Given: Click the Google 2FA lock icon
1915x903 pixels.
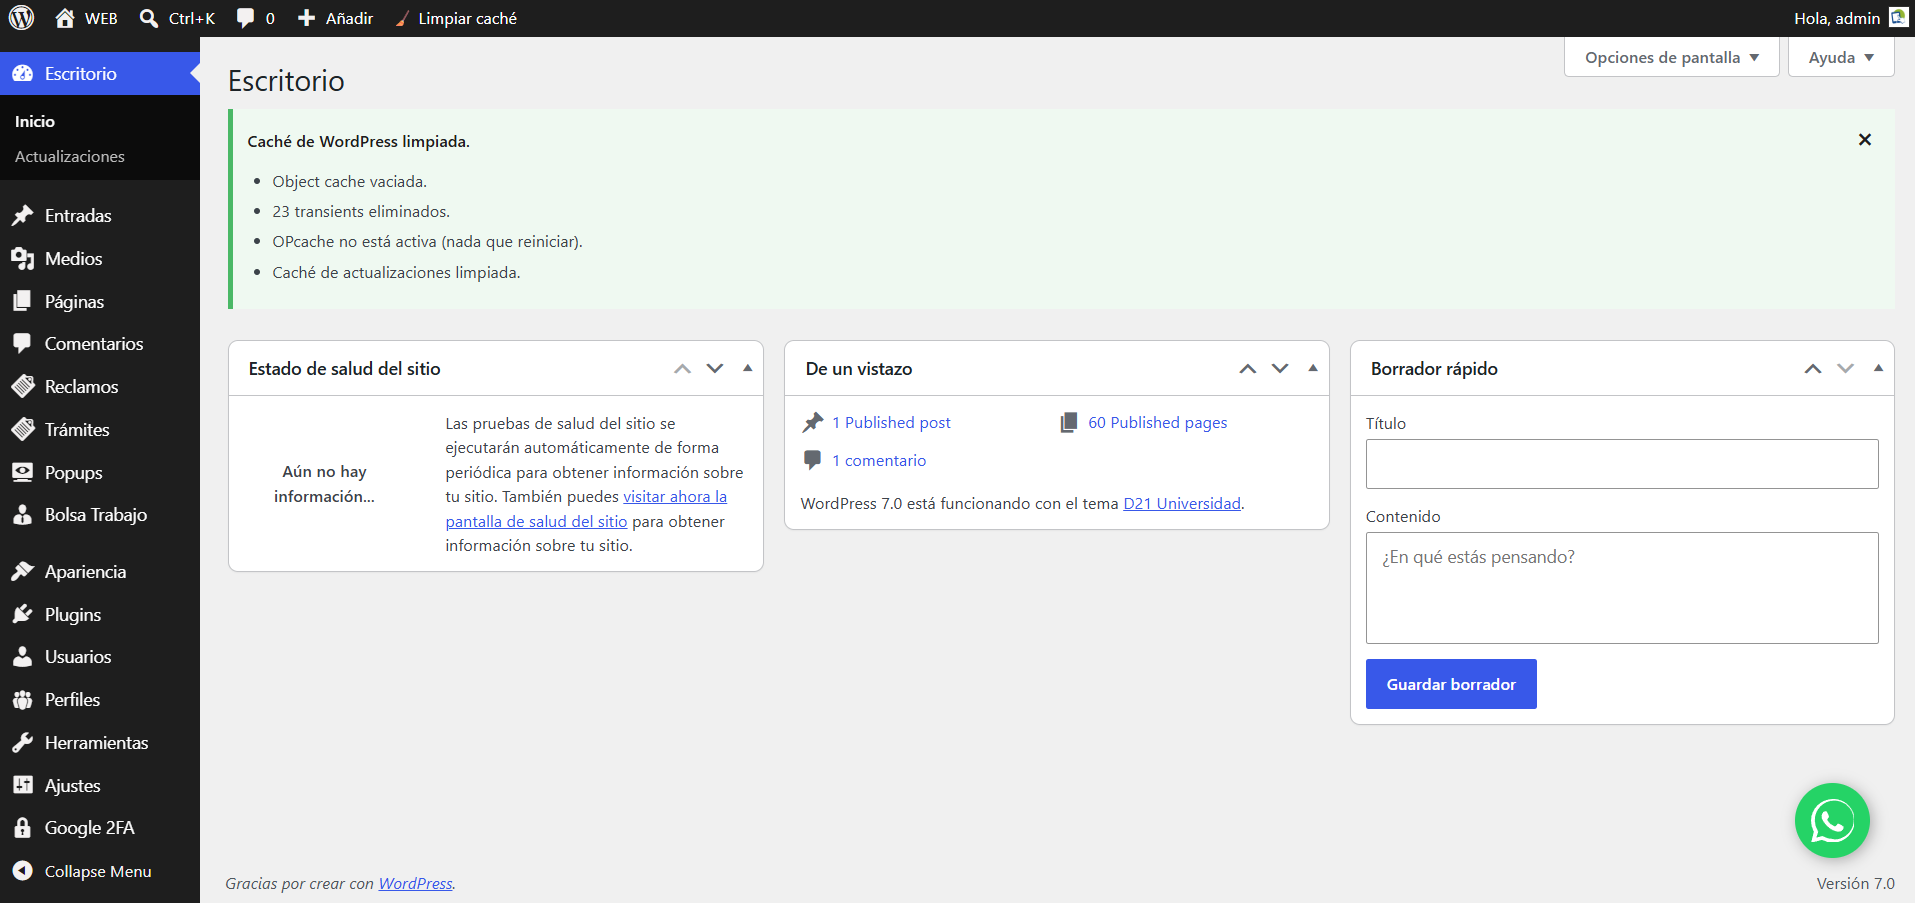Looking at the screenshot, I should click(22, 828).
